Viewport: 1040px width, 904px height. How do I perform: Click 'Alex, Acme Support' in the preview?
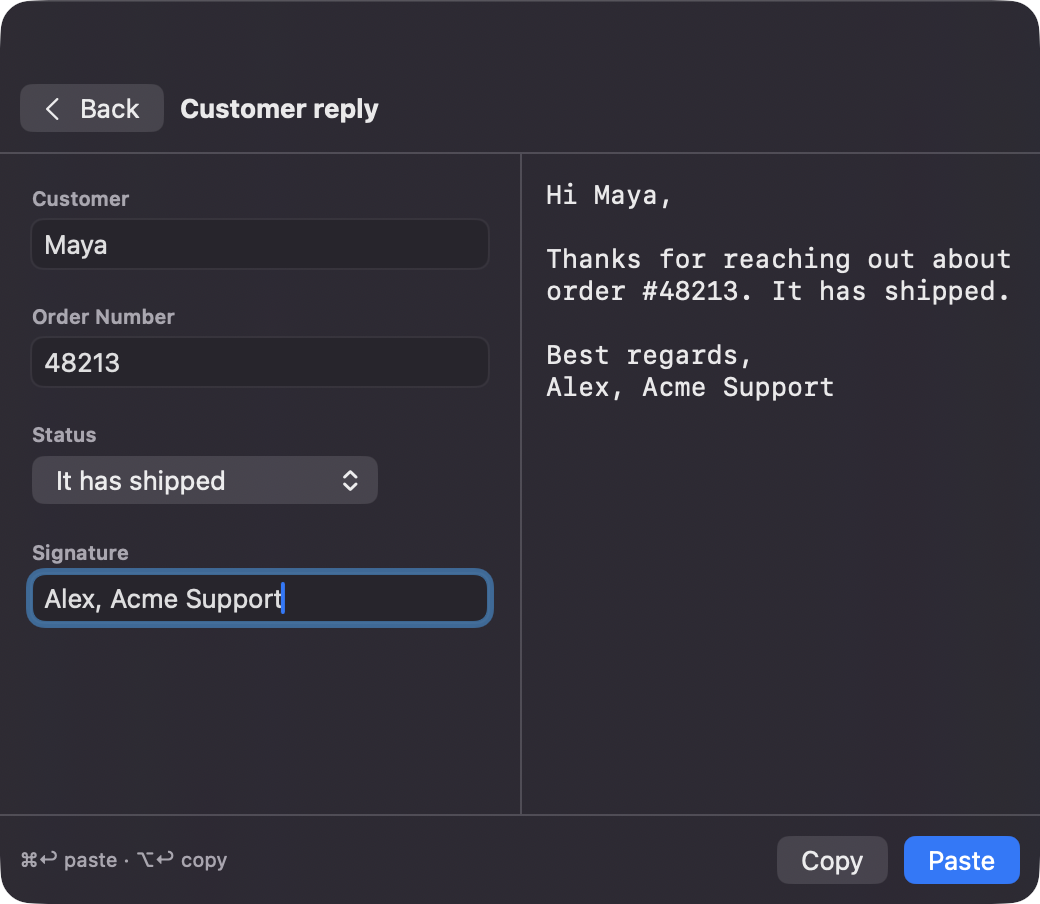pyautogui.click(x=690, y=387)
